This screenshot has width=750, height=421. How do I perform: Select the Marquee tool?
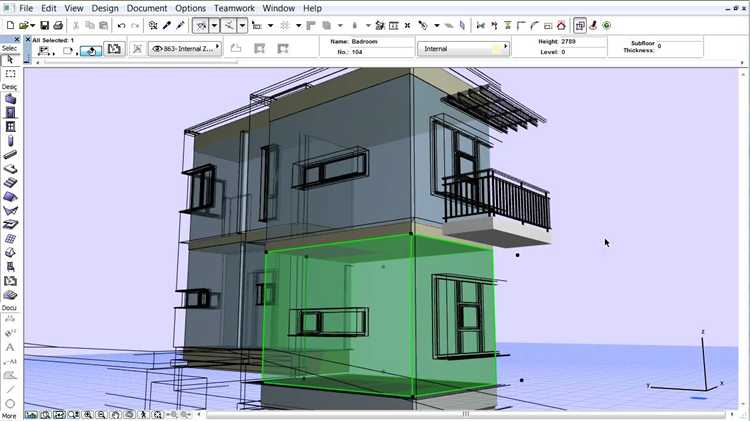click(x=10, y=74)
